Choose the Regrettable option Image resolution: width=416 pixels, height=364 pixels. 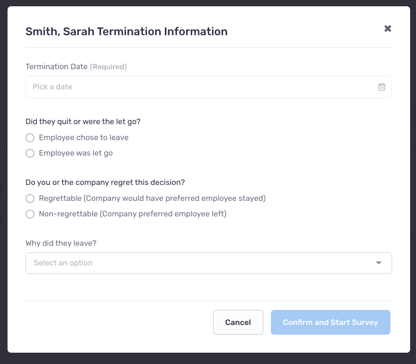30,199
